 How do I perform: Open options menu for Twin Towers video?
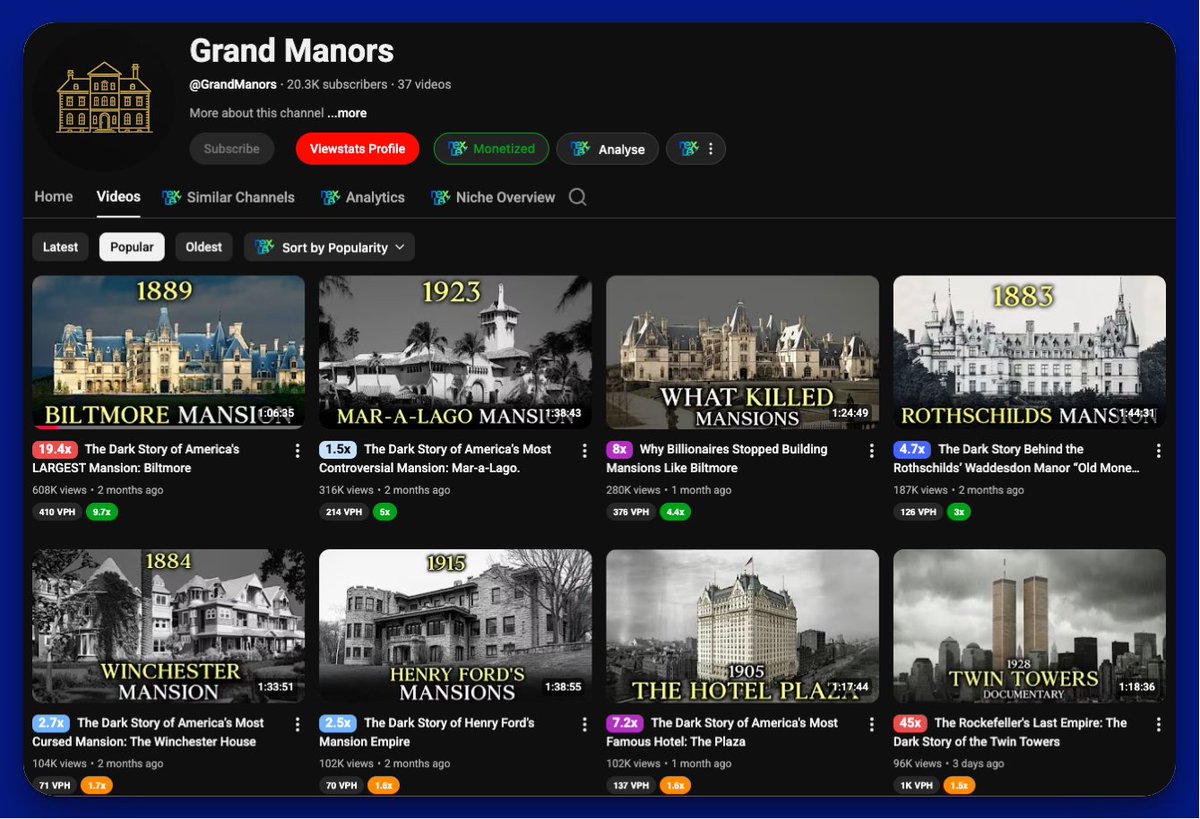click(1159, 724)
